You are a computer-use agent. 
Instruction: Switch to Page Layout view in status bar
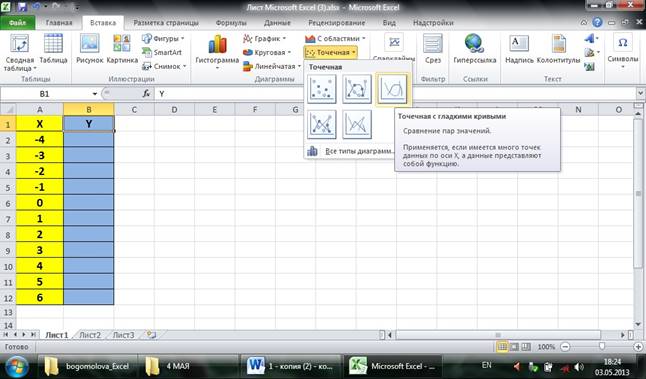(514, 347)
